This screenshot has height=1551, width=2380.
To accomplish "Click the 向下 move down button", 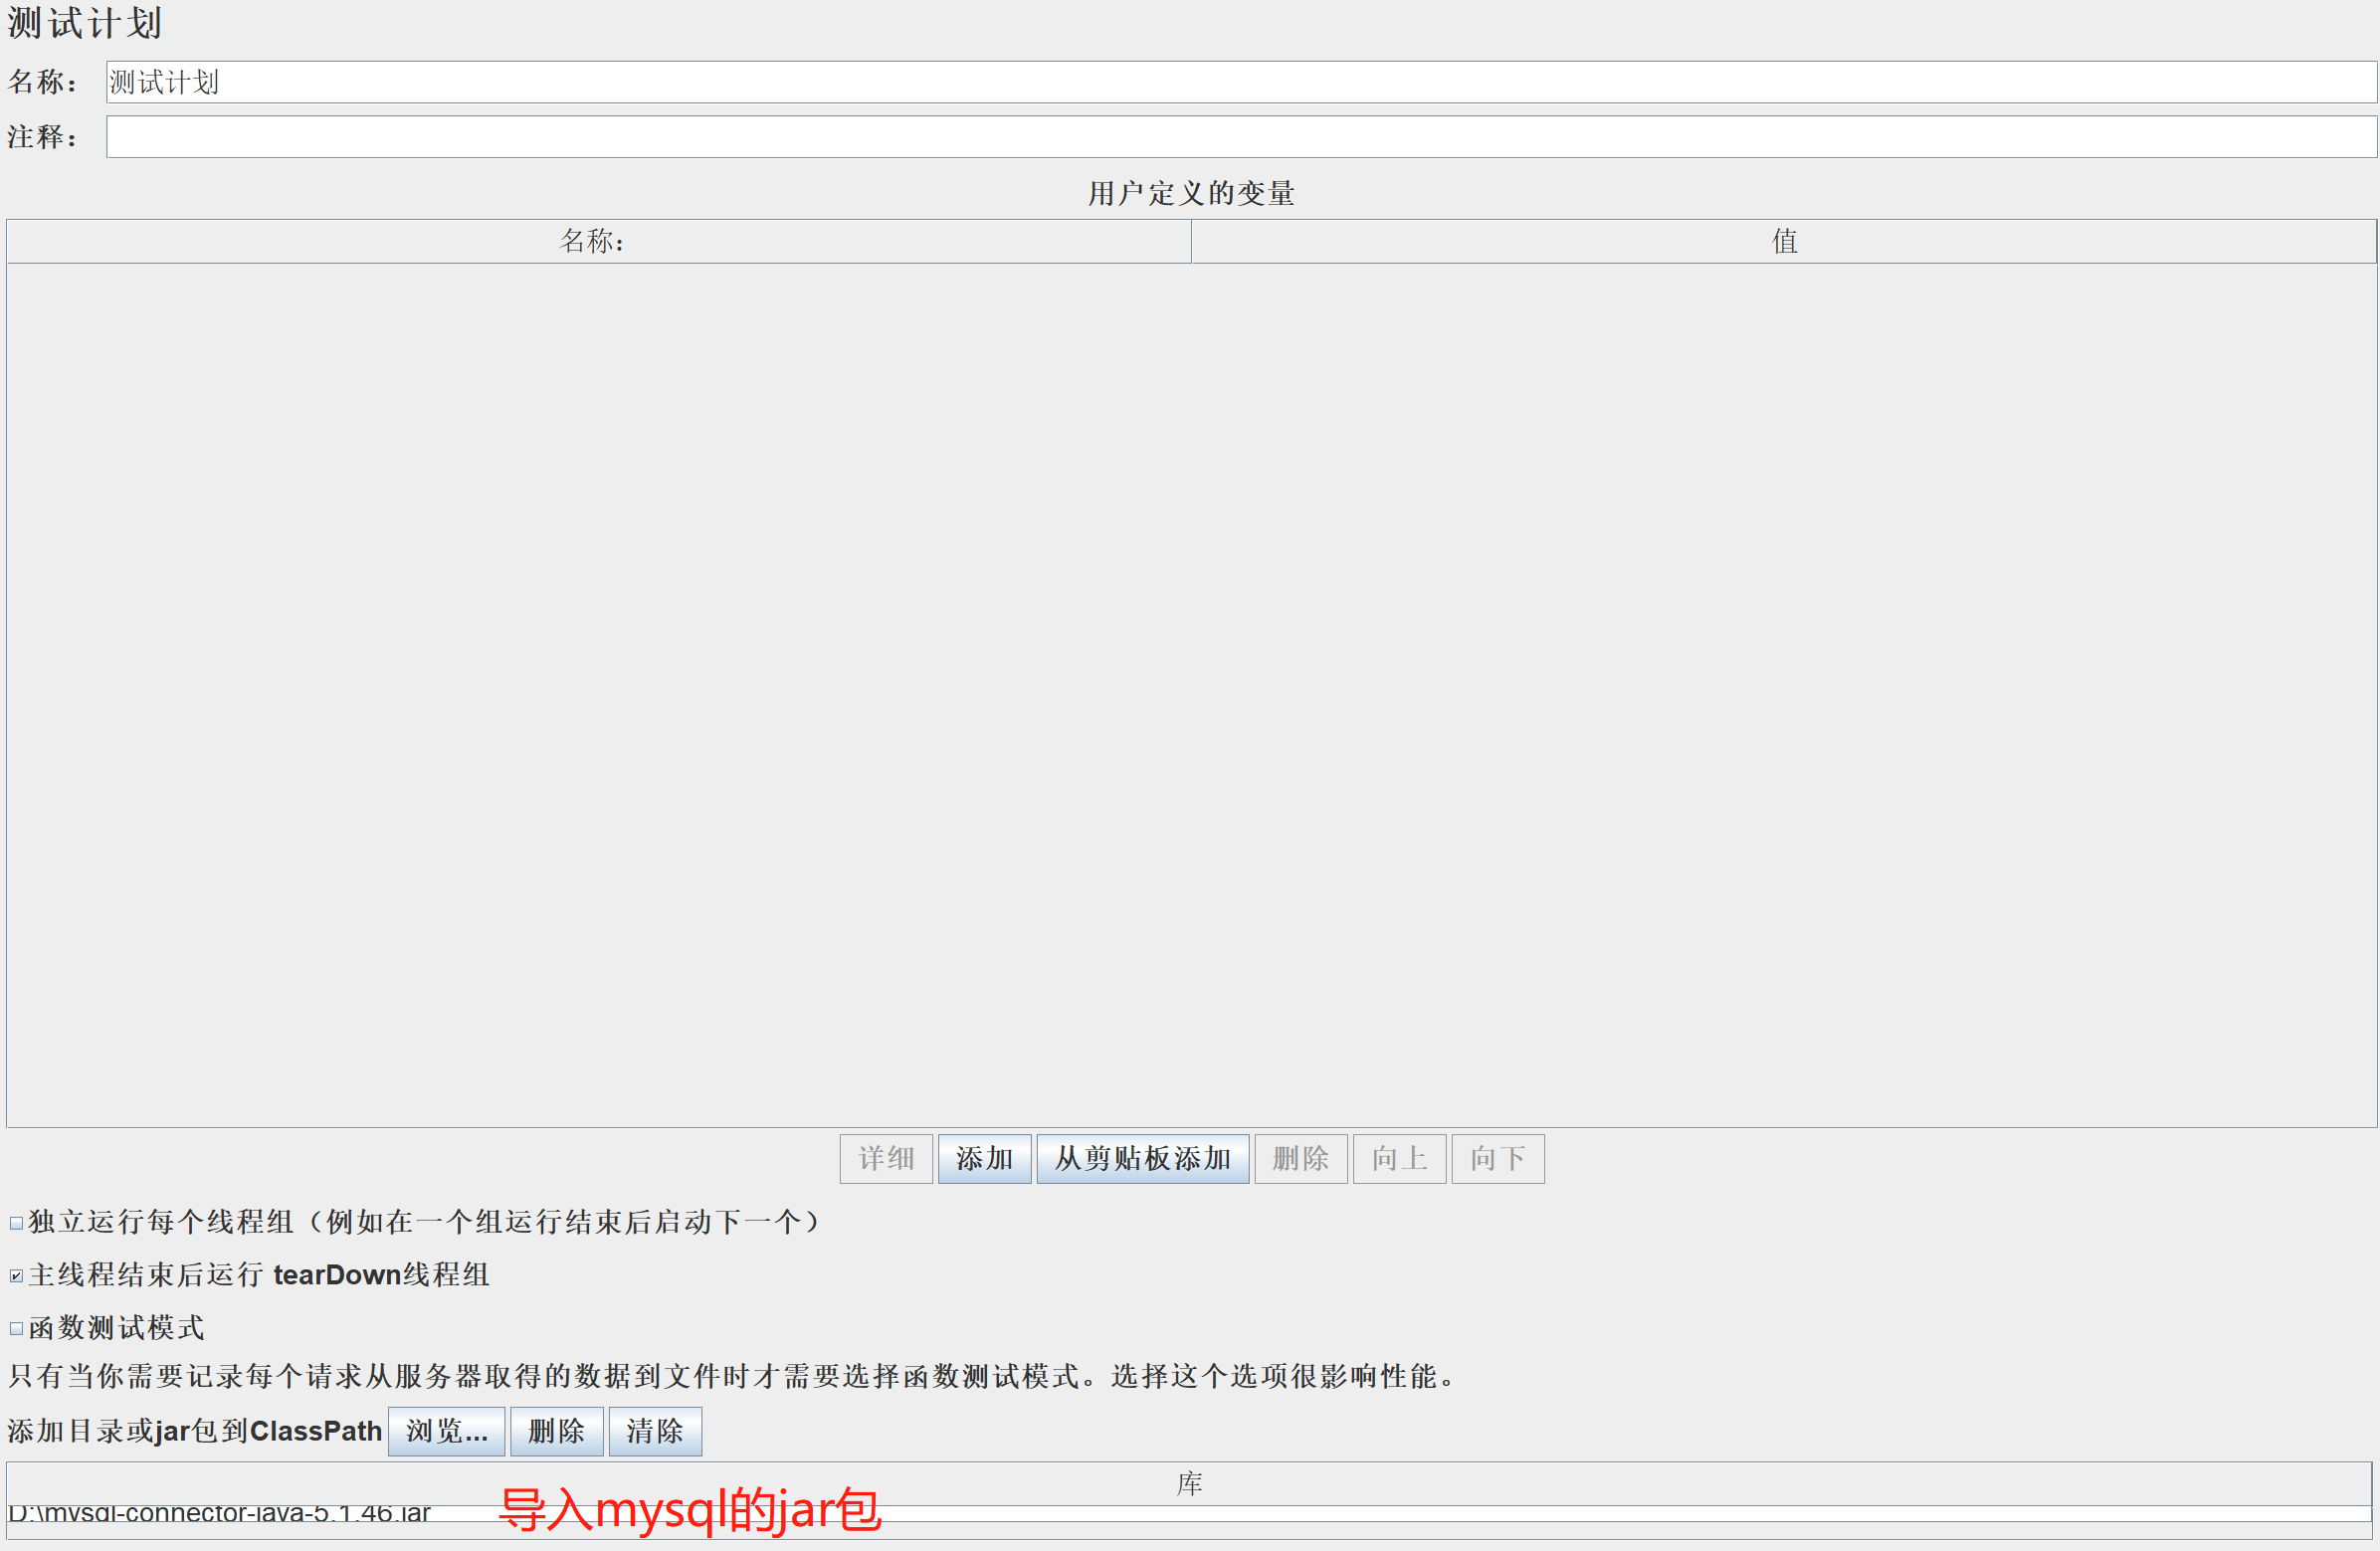I will pyautogui.click(x=1497, y=1159).
